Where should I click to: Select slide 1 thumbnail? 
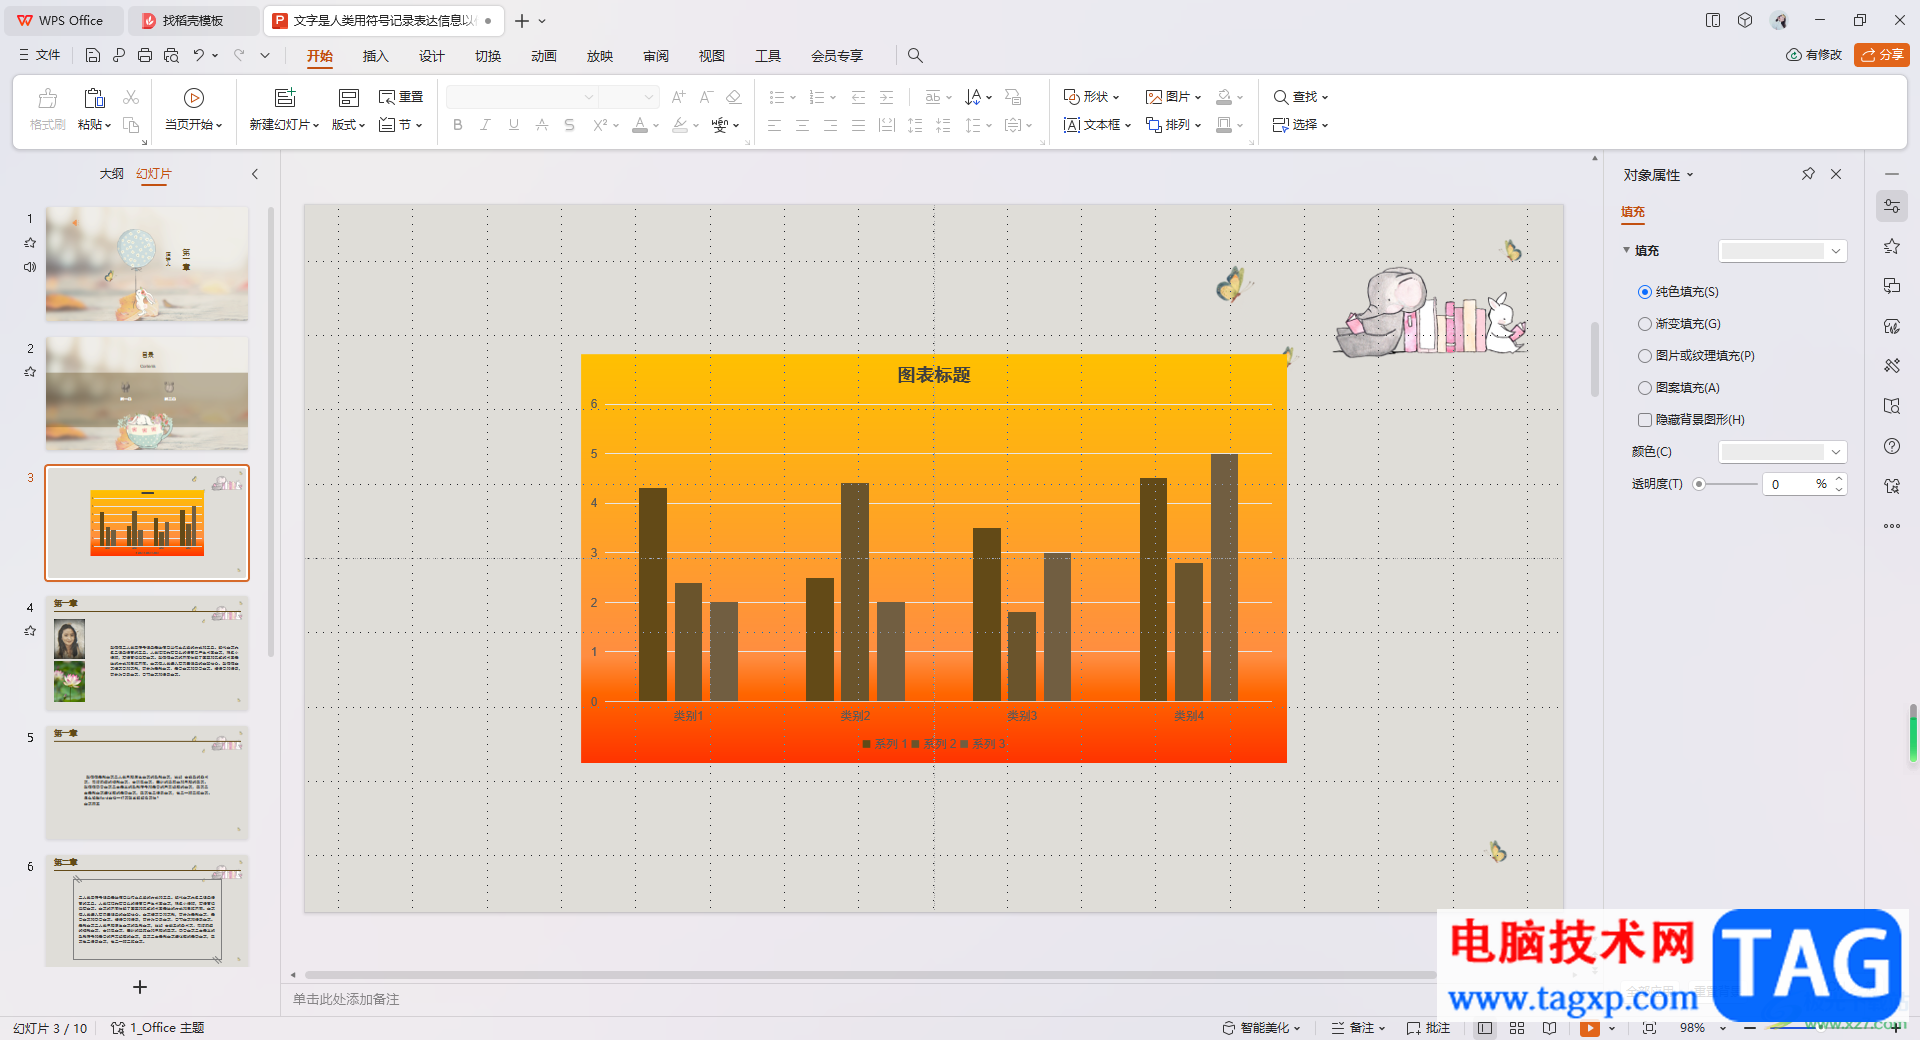147,264
